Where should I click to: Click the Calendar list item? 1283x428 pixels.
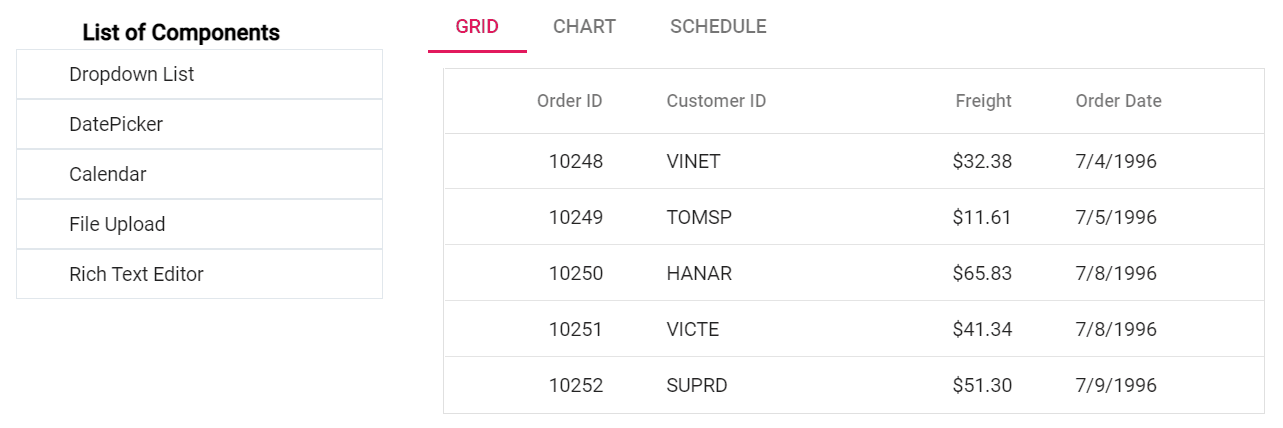108,175
